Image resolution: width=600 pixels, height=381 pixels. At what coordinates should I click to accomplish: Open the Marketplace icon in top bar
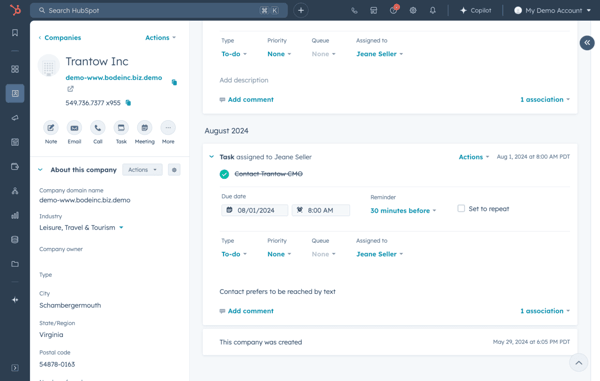click(374, 10)
